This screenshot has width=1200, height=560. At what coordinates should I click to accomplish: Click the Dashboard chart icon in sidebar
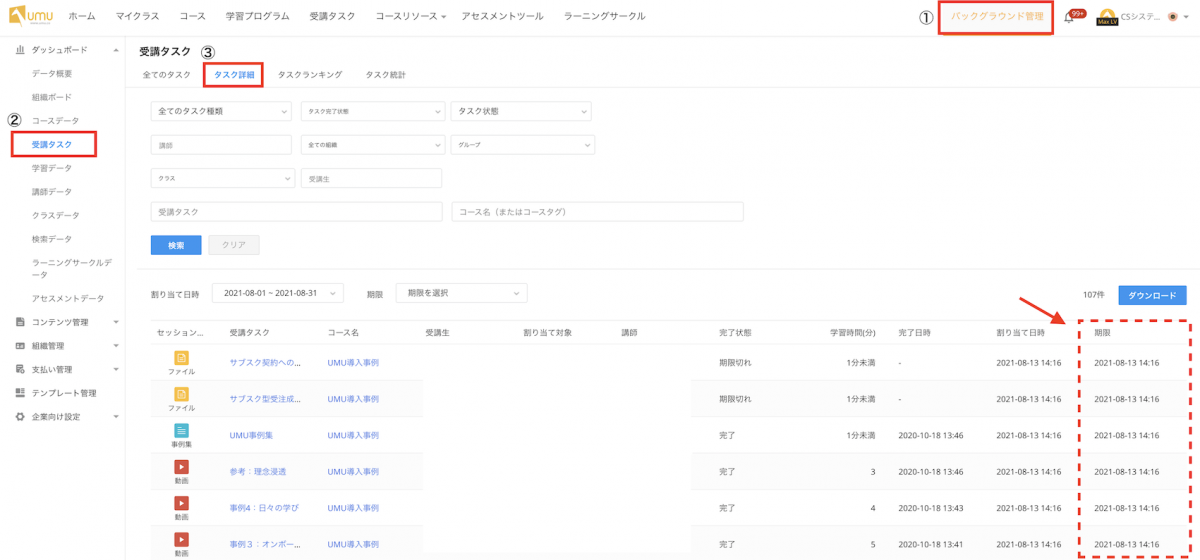click(20, 50)
